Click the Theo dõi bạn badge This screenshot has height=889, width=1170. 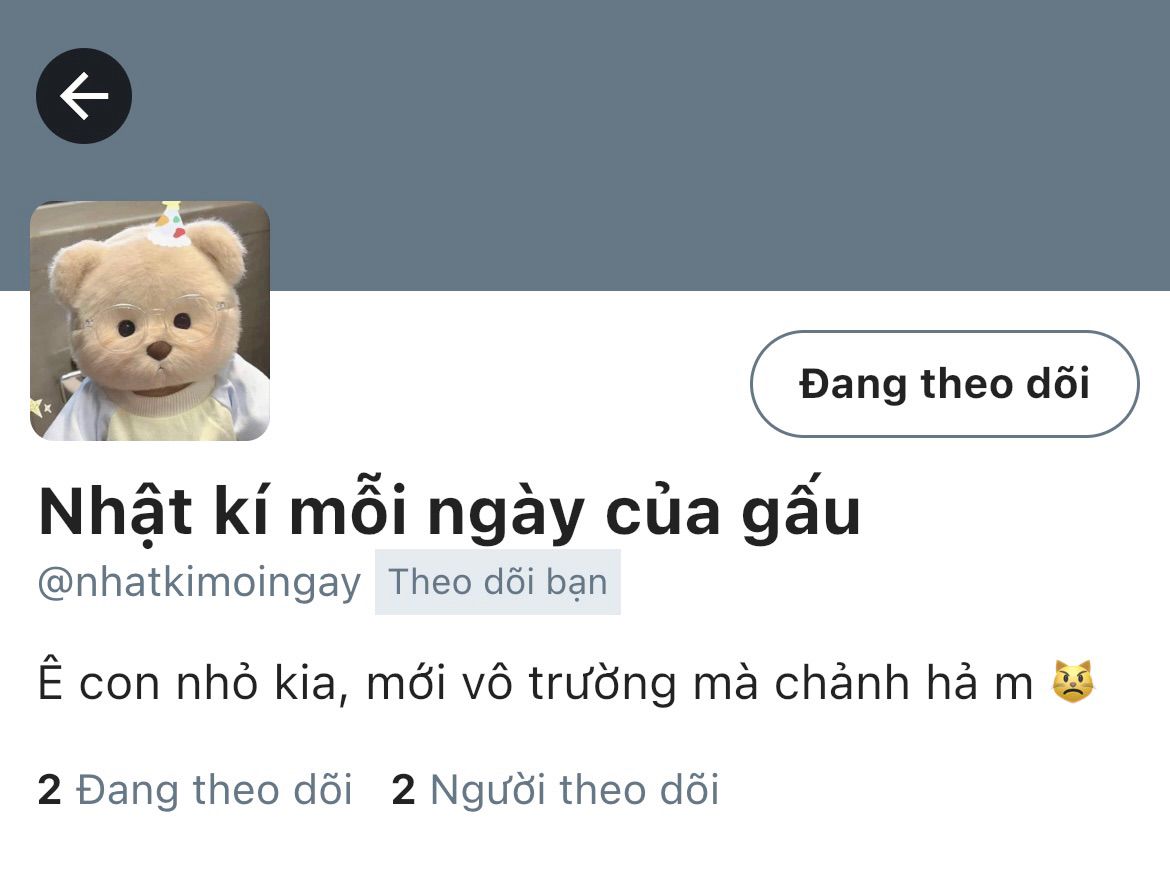pyautogui.click(x=498, y=582)
